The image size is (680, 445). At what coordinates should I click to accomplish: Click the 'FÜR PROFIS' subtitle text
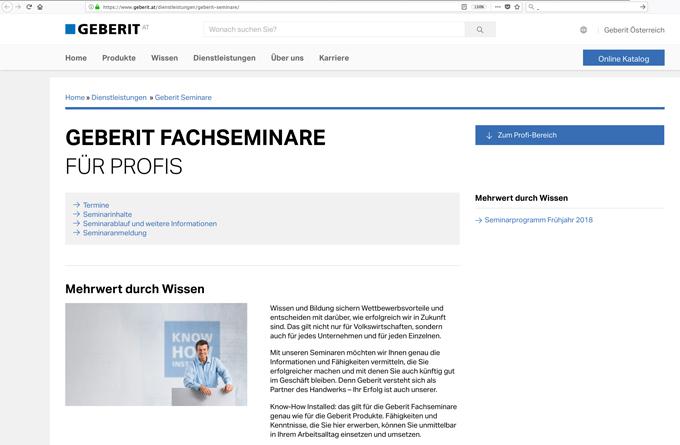[x=124, y=167]
